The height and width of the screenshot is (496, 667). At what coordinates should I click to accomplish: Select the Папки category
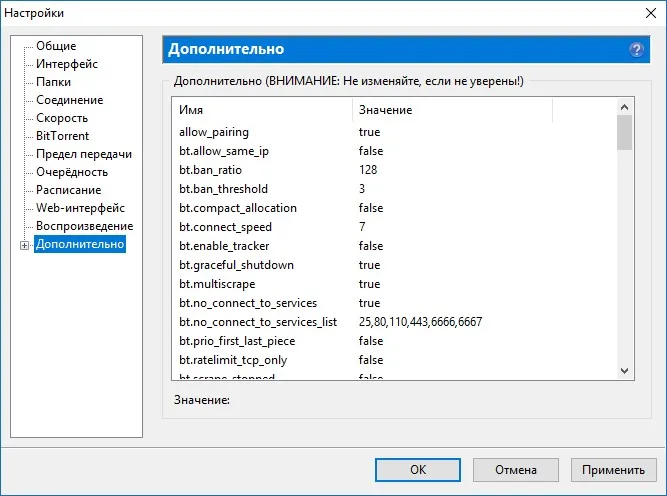pyautogui.click(x=53, y=82)
